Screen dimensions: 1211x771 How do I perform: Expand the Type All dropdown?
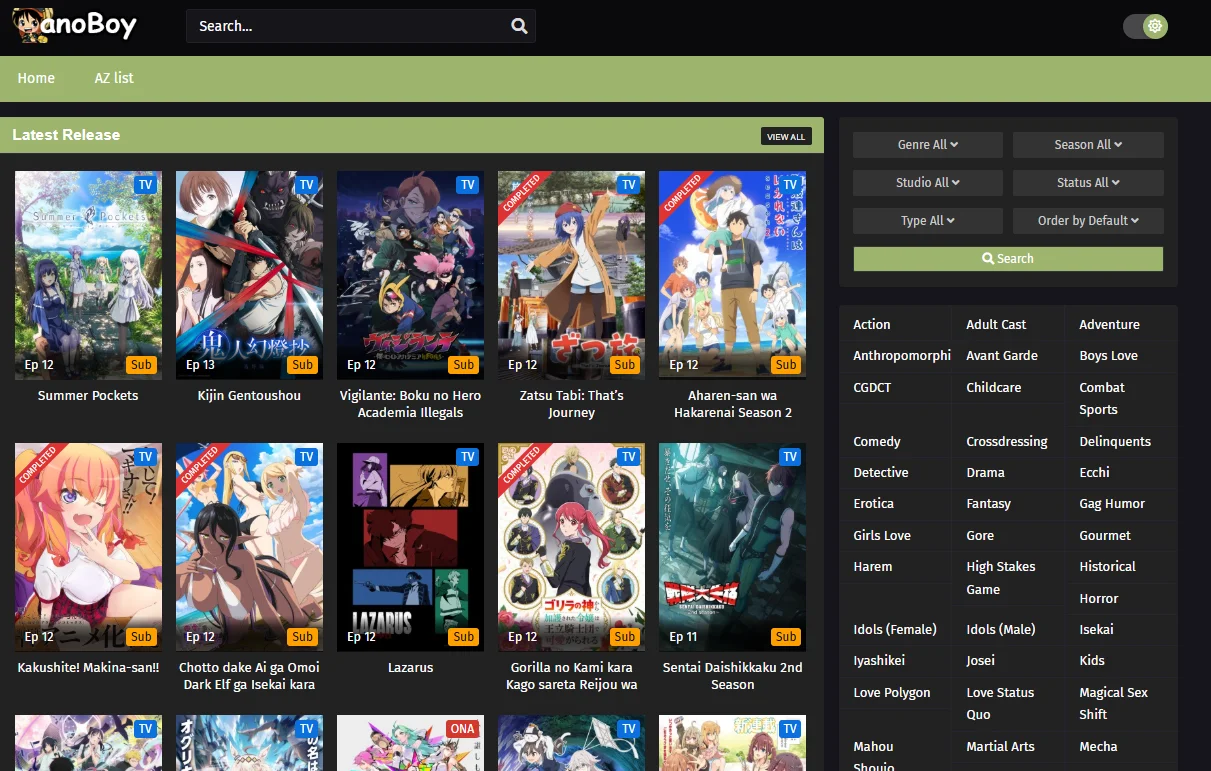tap(928, 221)
